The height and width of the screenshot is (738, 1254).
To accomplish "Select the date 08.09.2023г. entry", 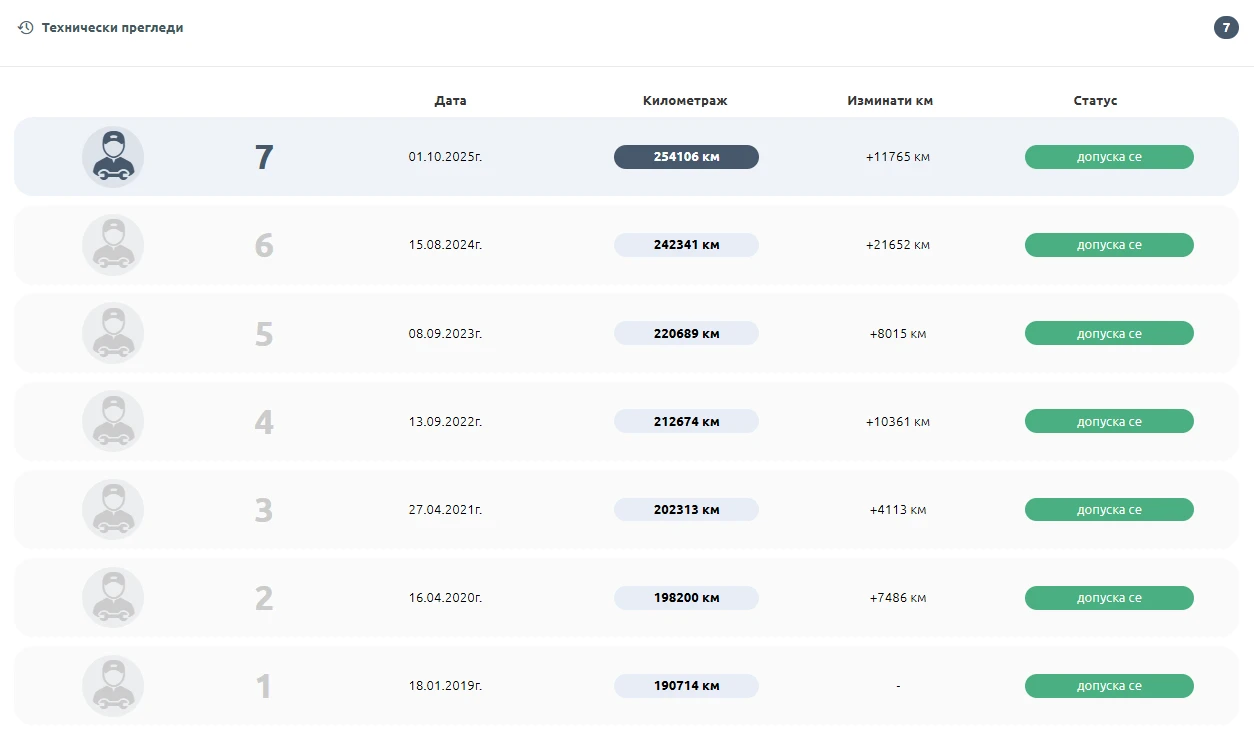I will click(445, 333).
